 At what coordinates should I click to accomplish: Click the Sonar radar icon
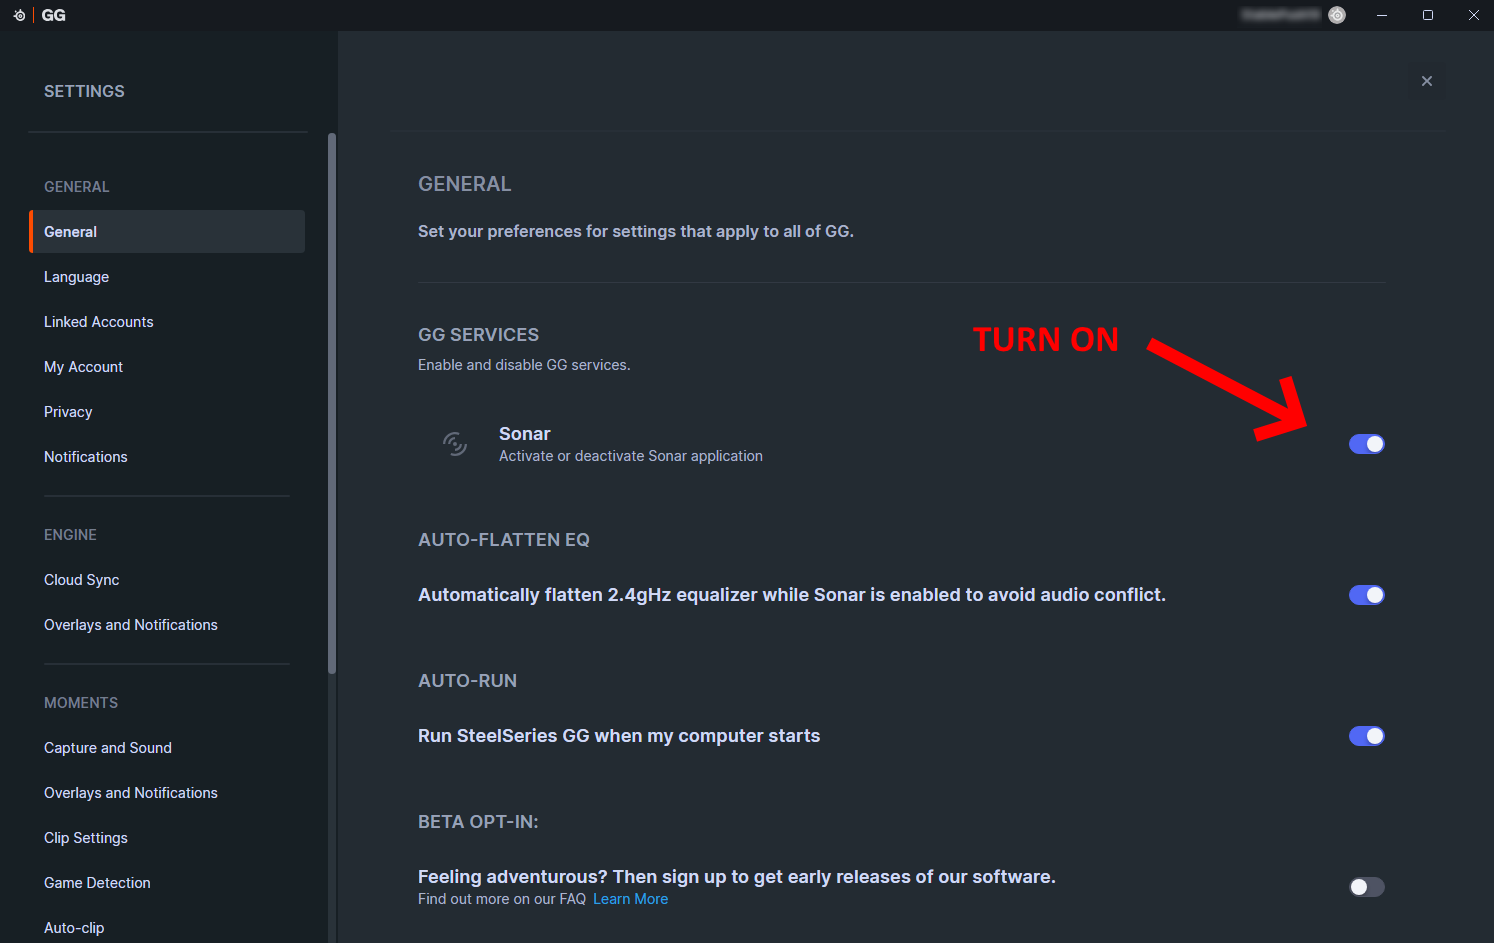[x=455, y=444]
